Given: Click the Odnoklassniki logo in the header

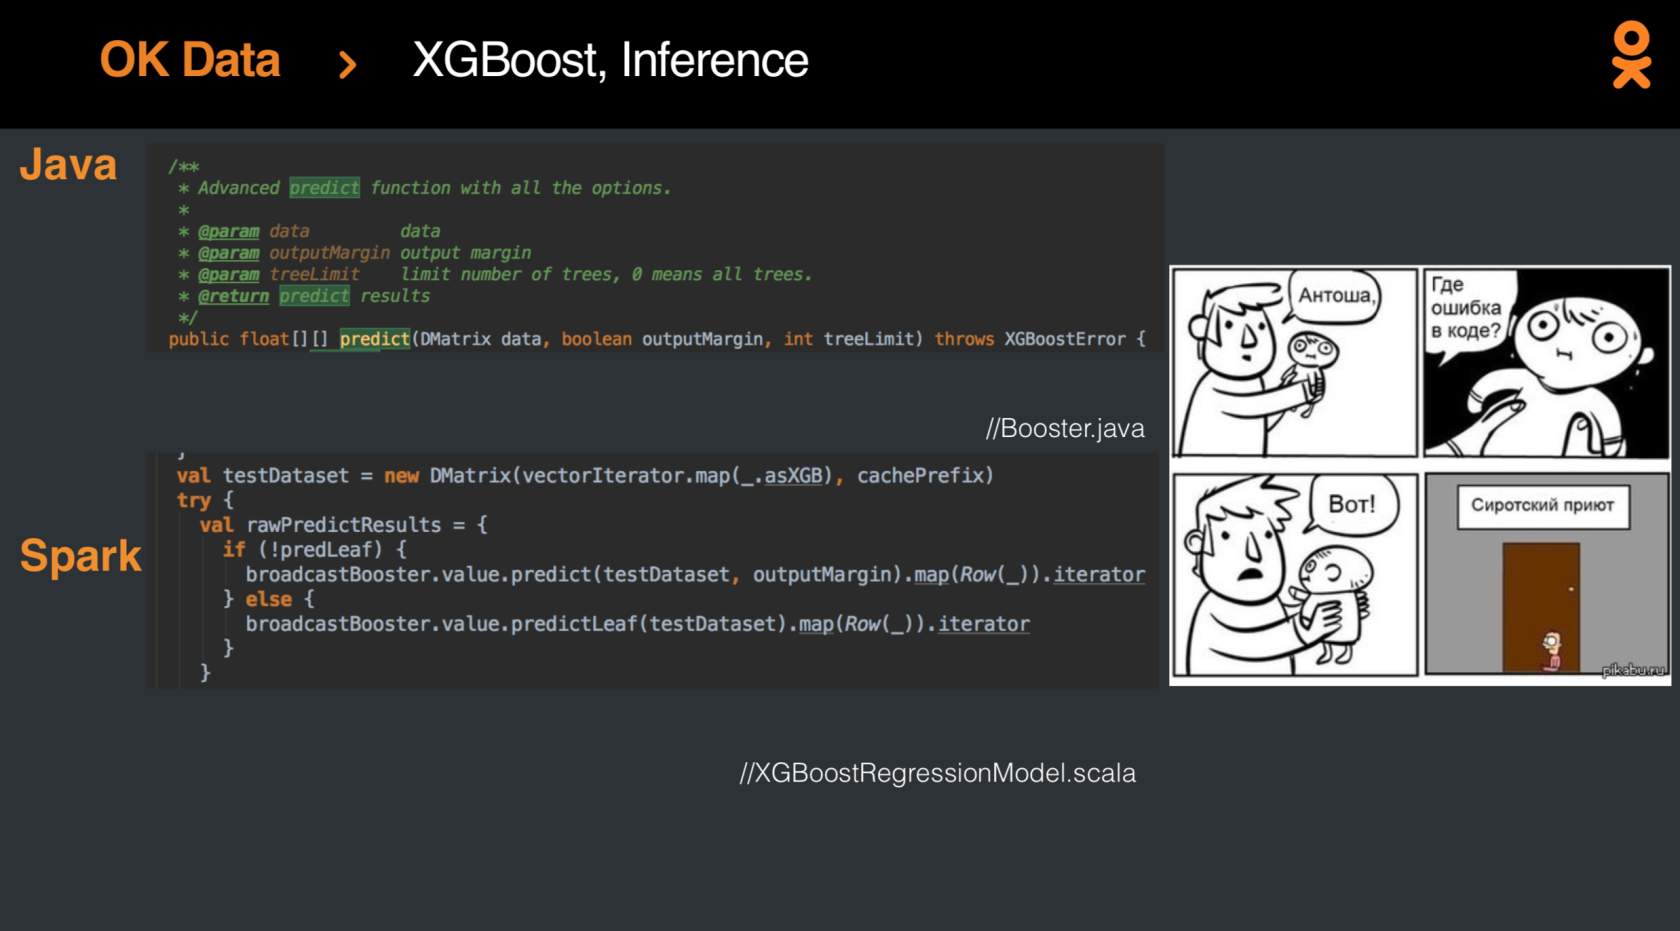Looking at the screenshot, I should (x=1631, y=56).
